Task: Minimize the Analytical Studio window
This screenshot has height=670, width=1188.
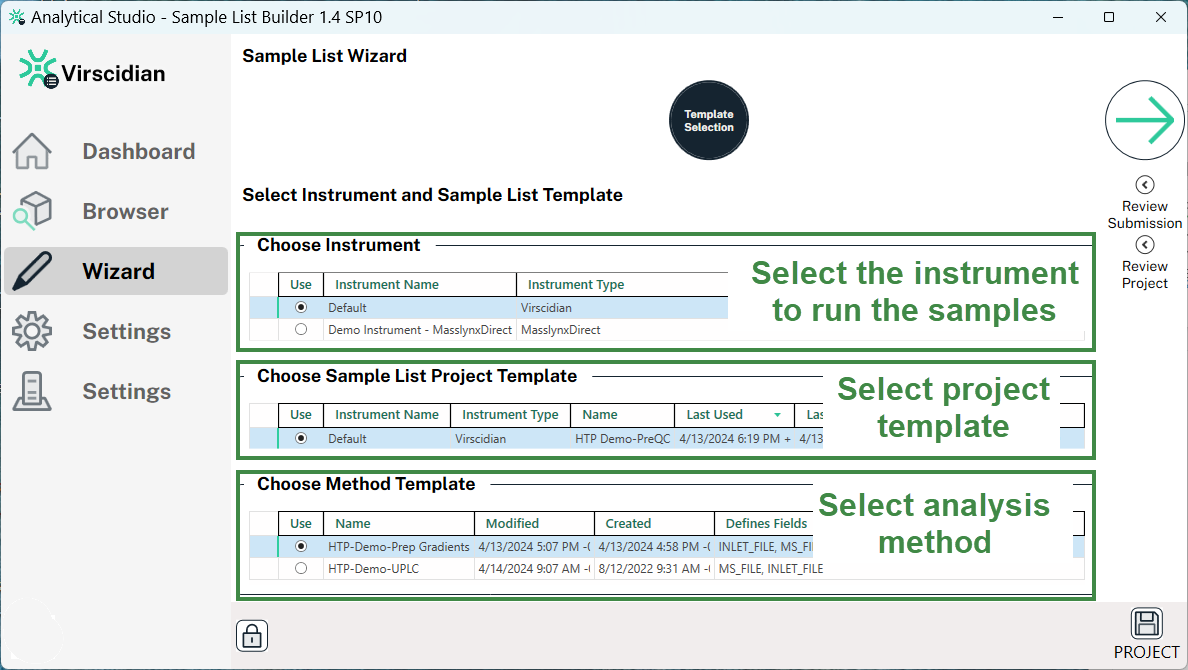Action: (x=1058, y=17)
